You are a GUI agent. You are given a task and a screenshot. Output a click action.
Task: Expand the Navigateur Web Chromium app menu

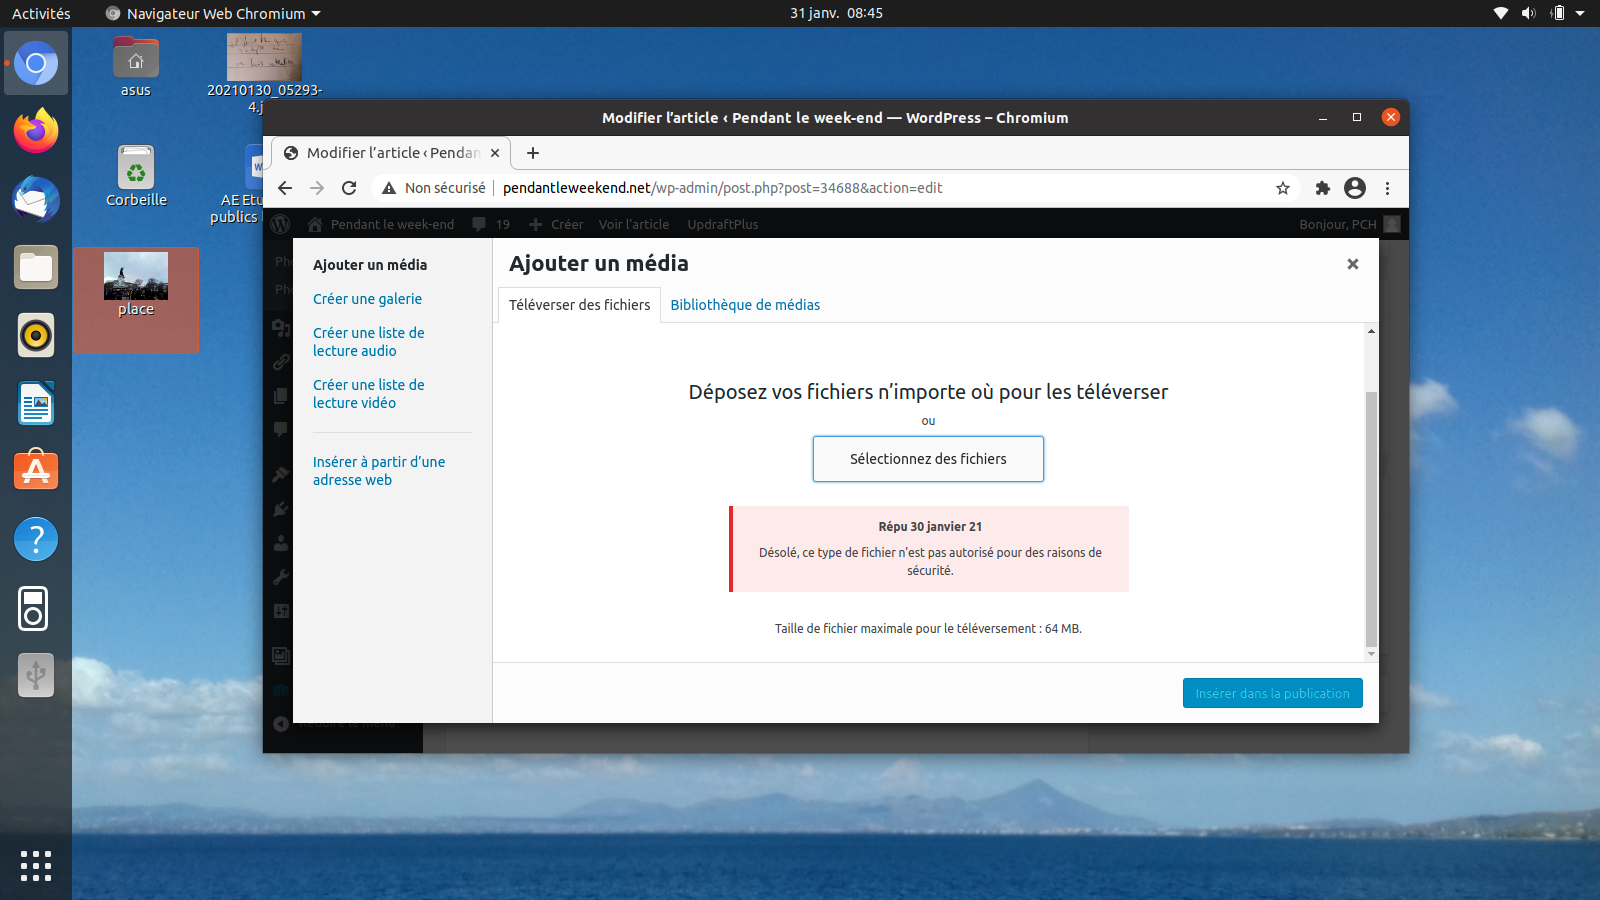click(214, 14)
